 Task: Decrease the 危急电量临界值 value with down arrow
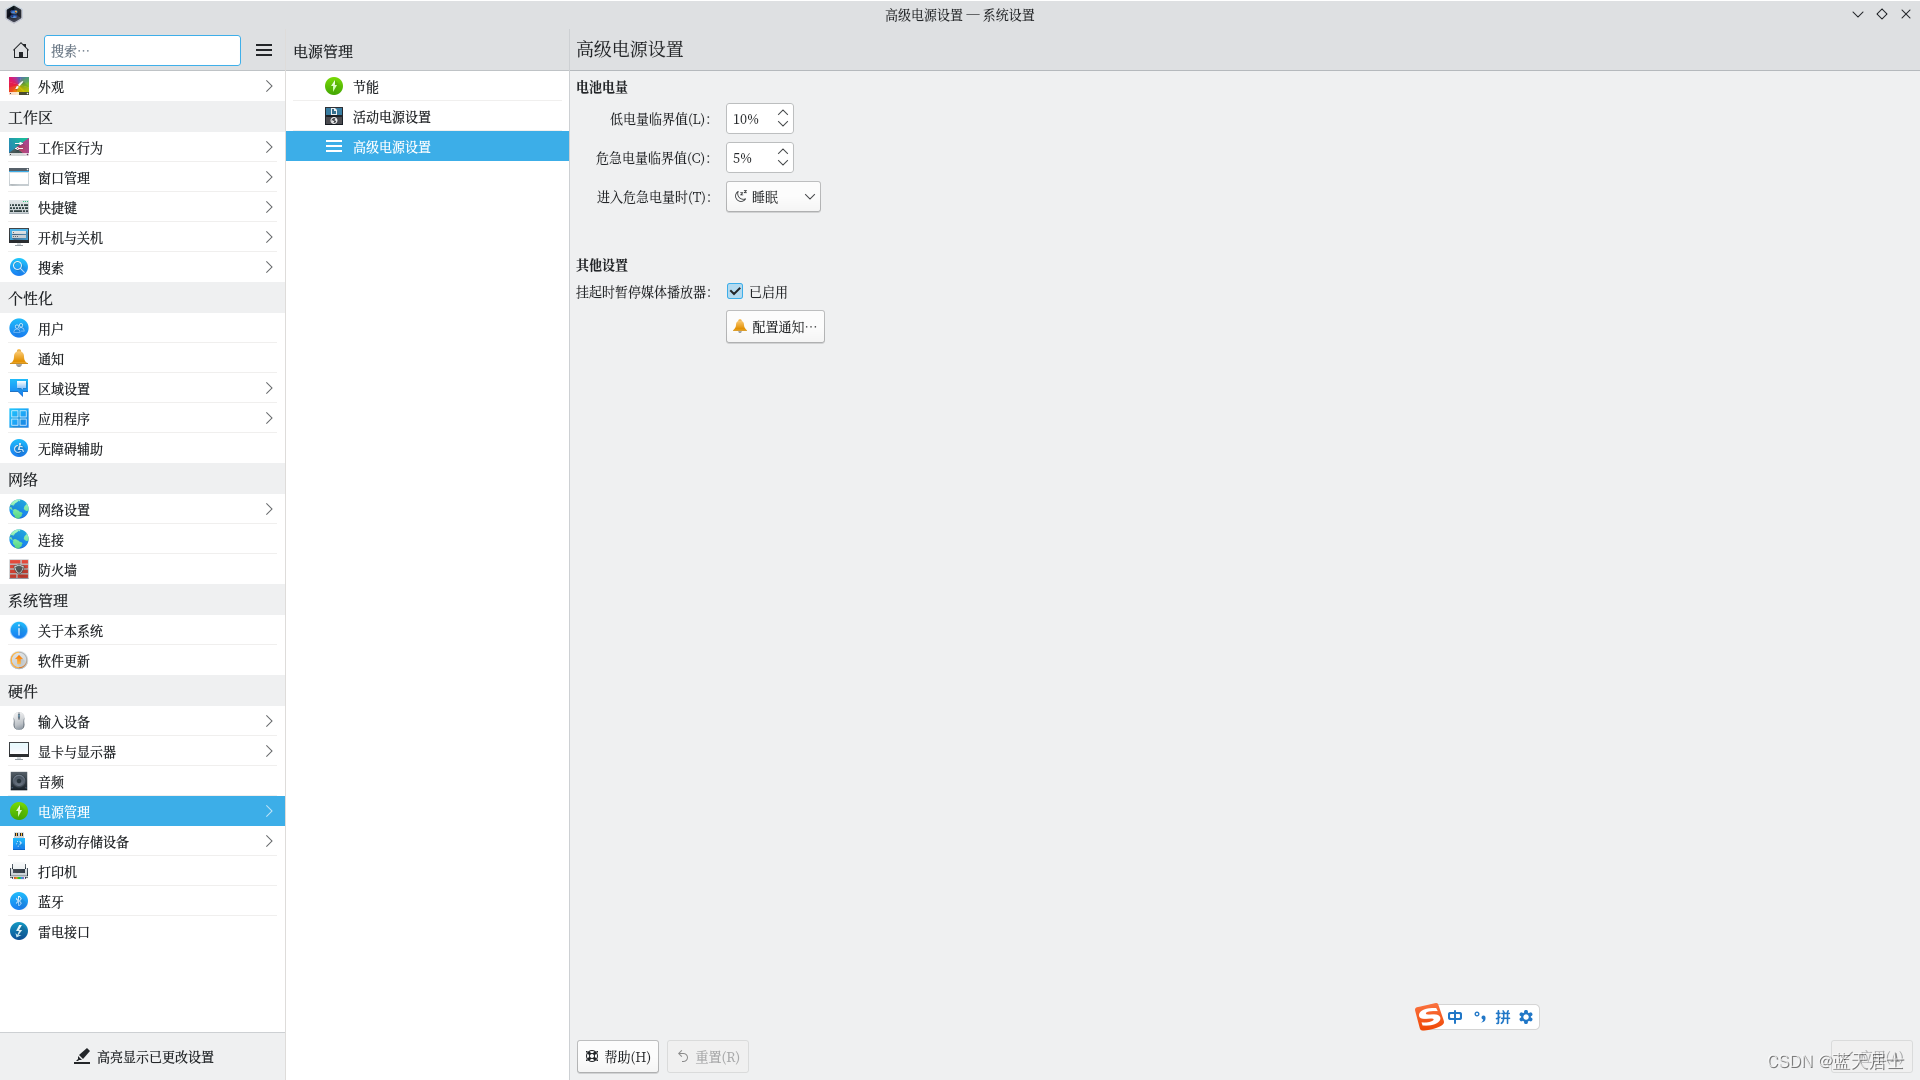click(783, 163)
